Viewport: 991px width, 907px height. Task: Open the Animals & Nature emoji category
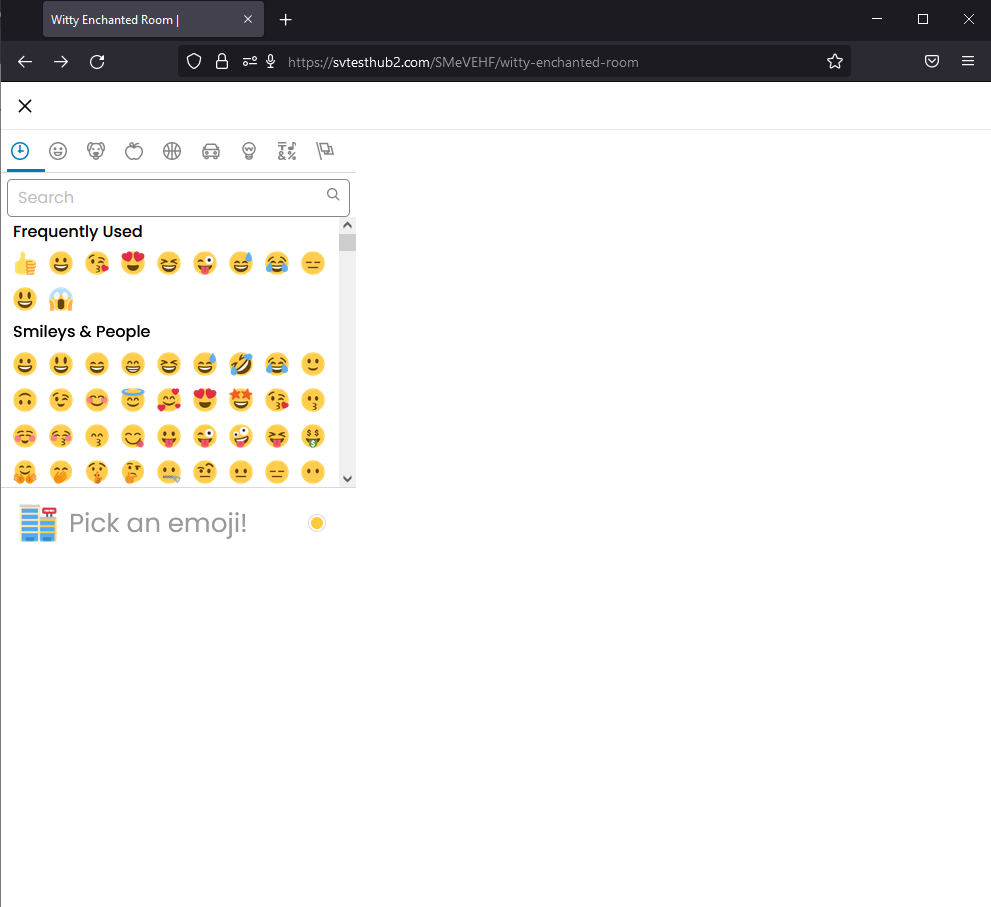coord(95,151)
